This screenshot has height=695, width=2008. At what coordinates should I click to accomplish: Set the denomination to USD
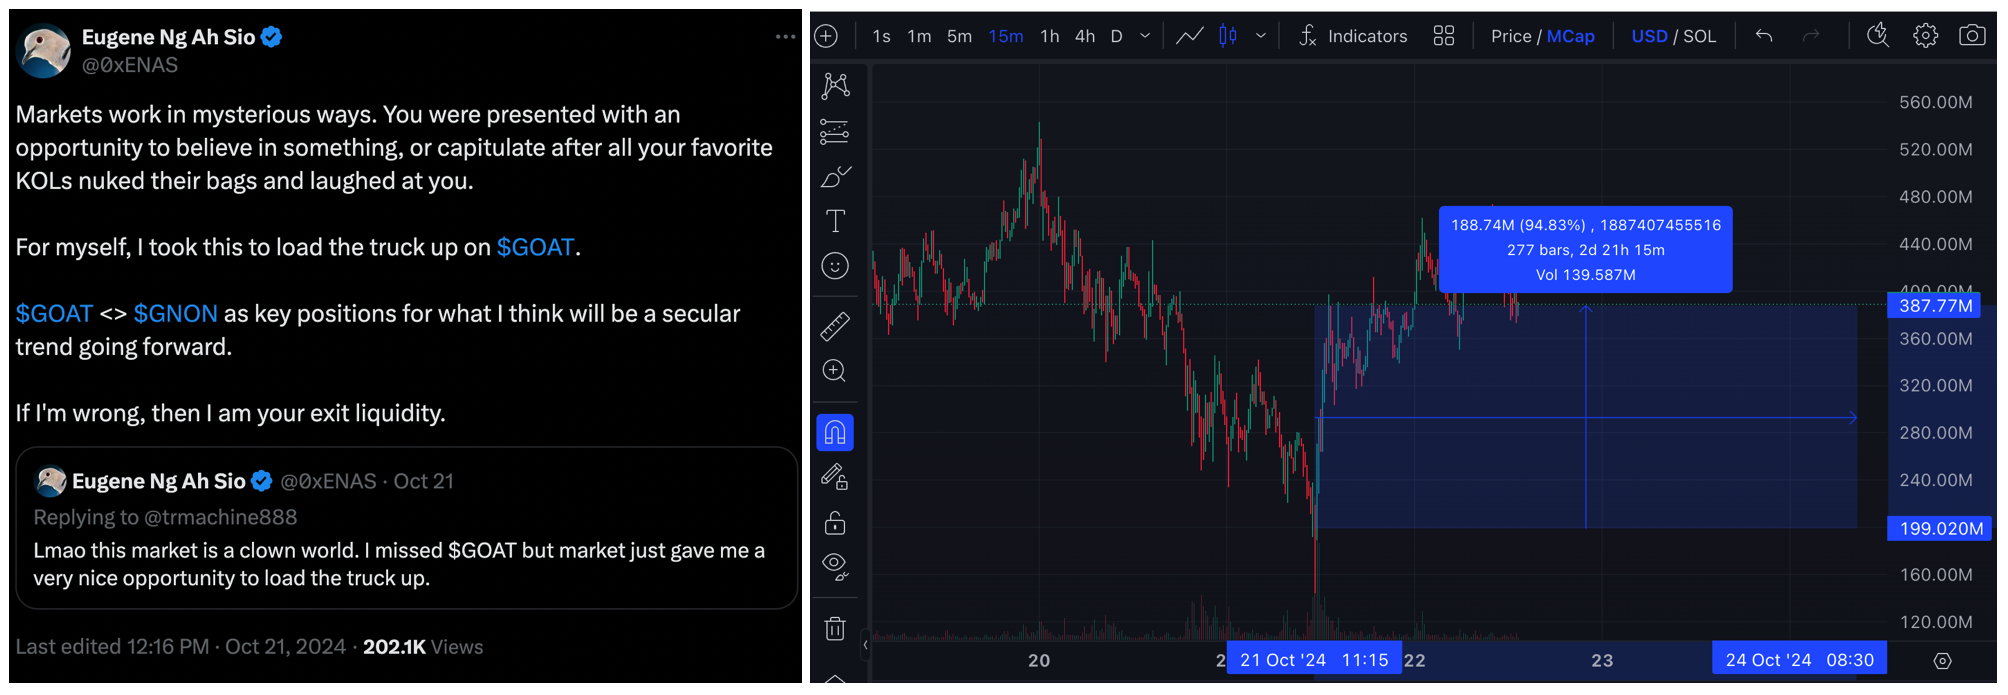1649,36
